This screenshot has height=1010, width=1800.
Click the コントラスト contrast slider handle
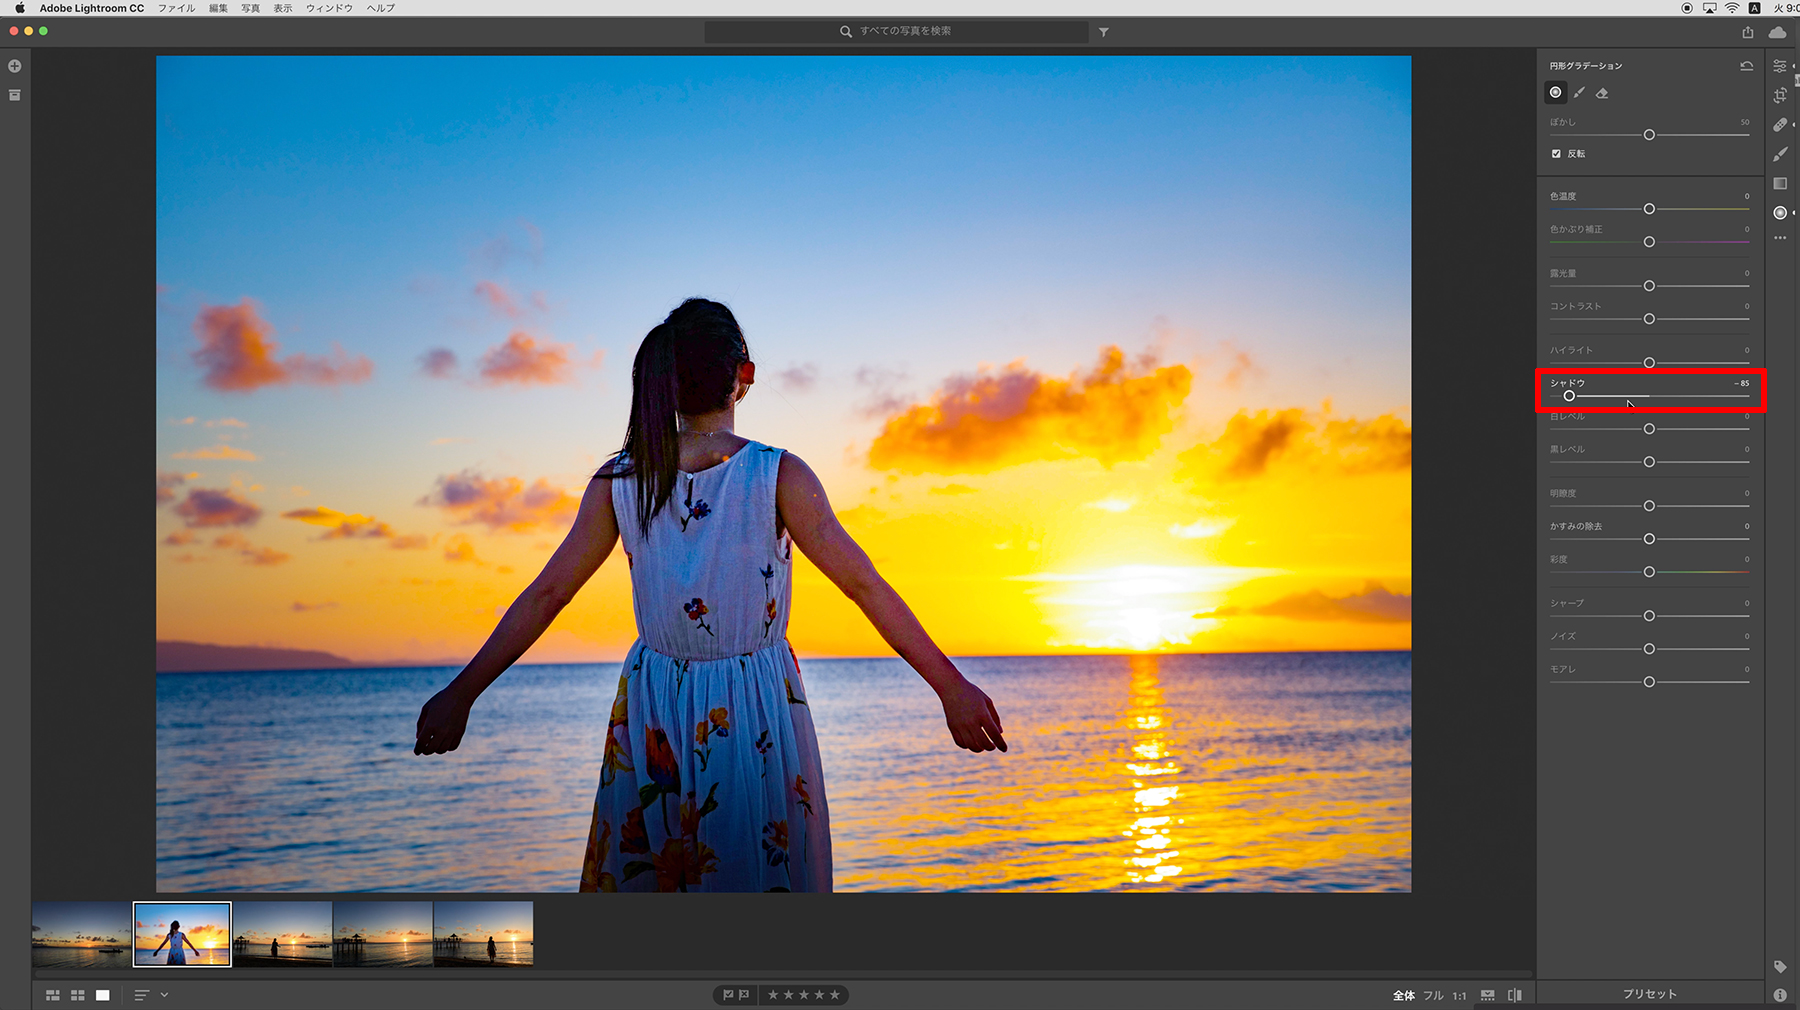1649,319
